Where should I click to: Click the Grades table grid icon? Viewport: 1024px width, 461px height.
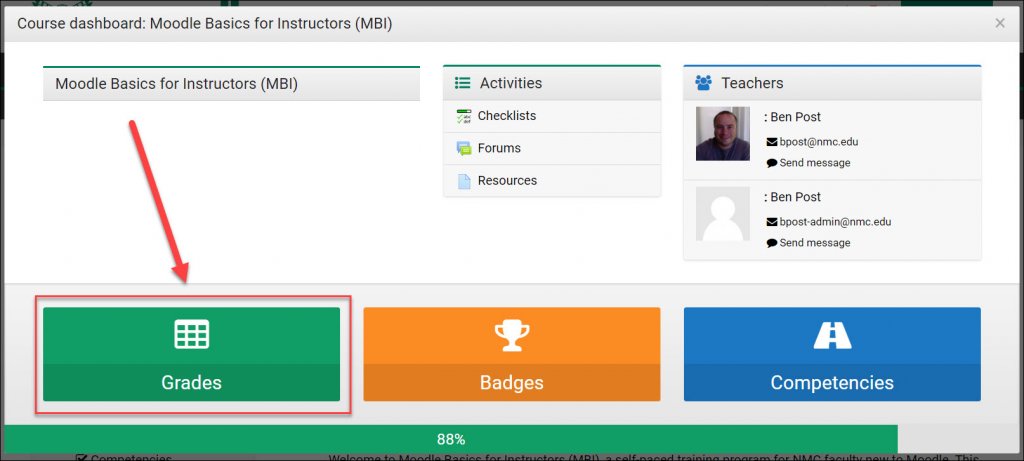[191, 334]
